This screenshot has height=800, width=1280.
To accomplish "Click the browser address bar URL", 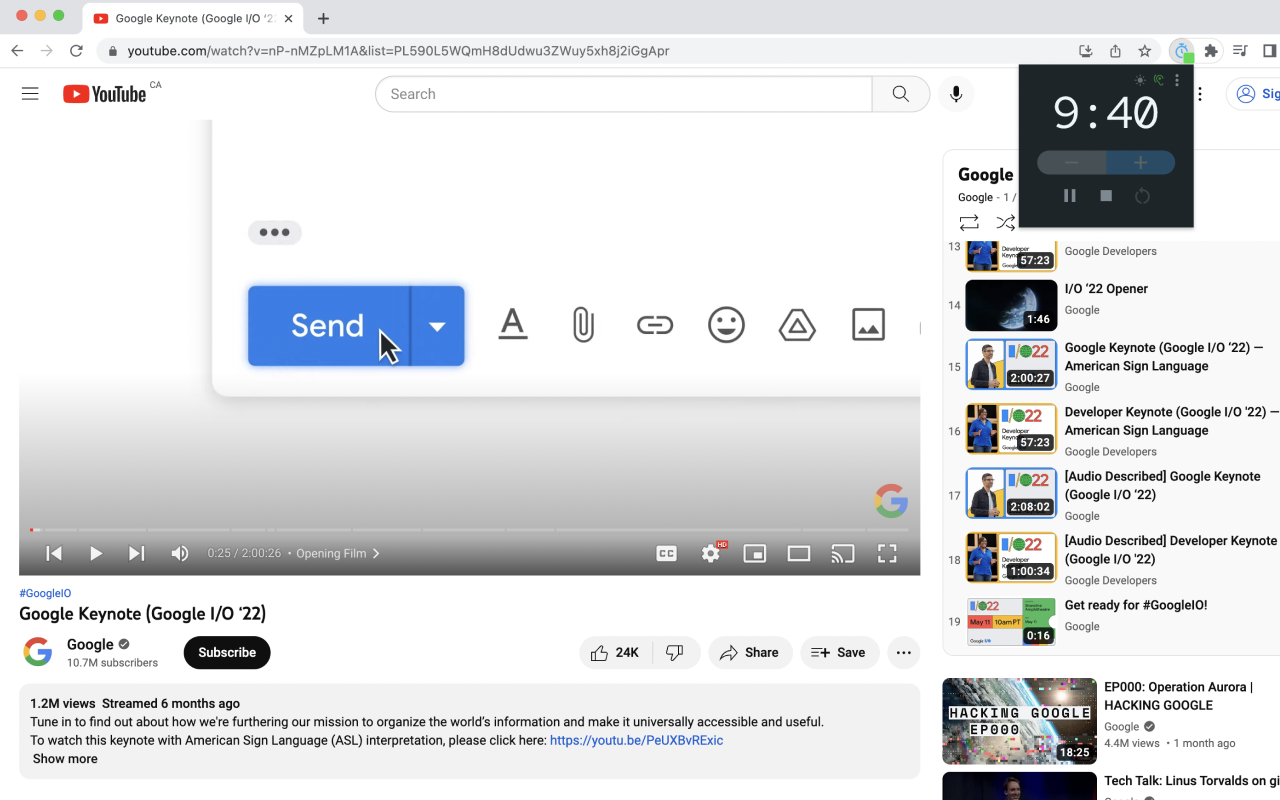I will 398,51.
